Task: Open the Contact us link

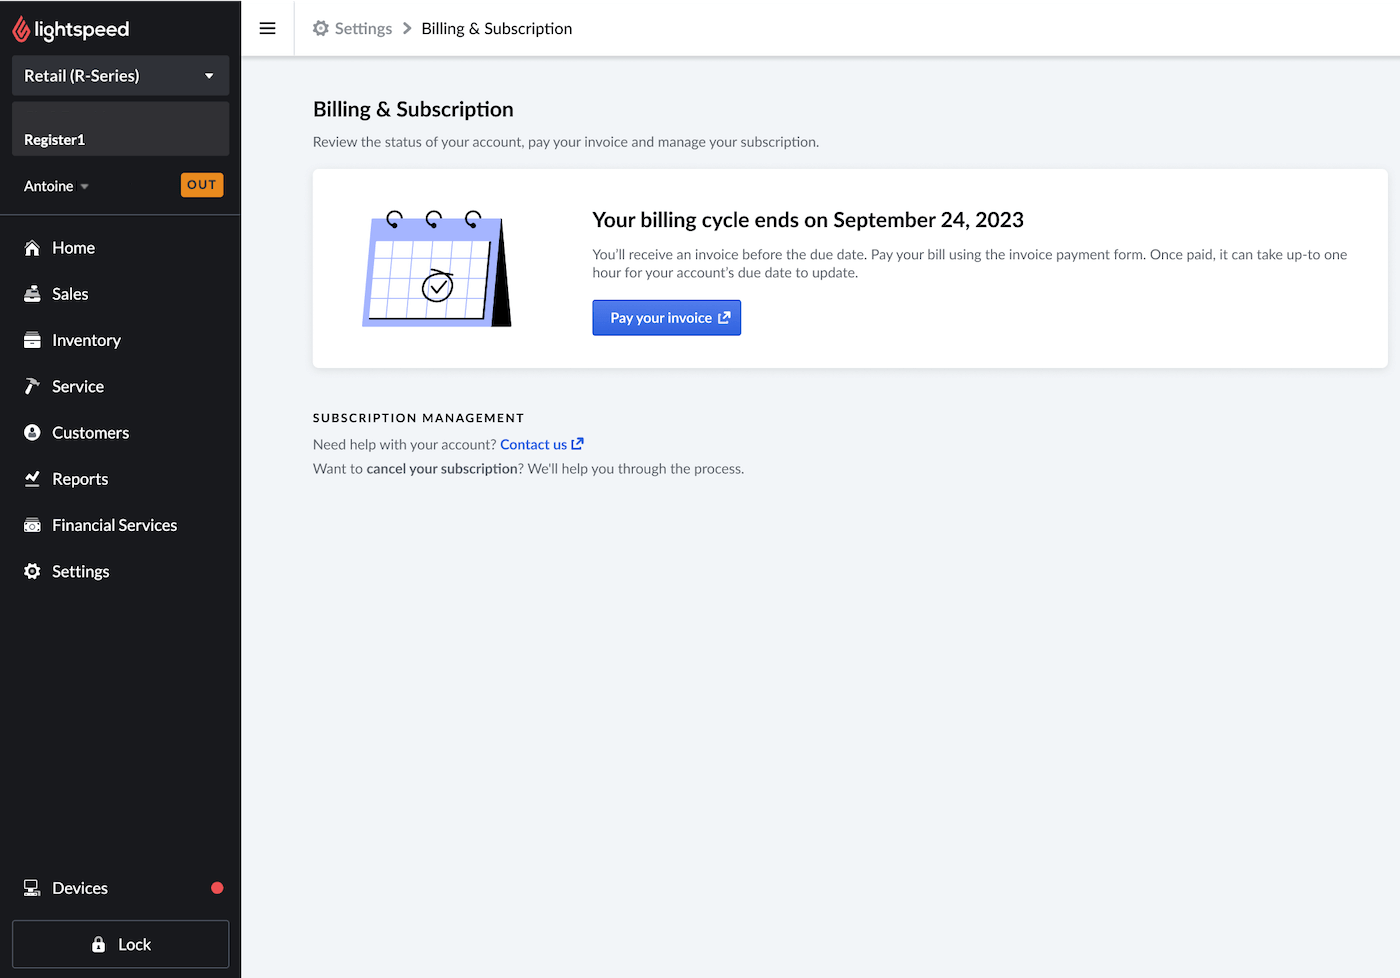Action: (x=534, y=444)
